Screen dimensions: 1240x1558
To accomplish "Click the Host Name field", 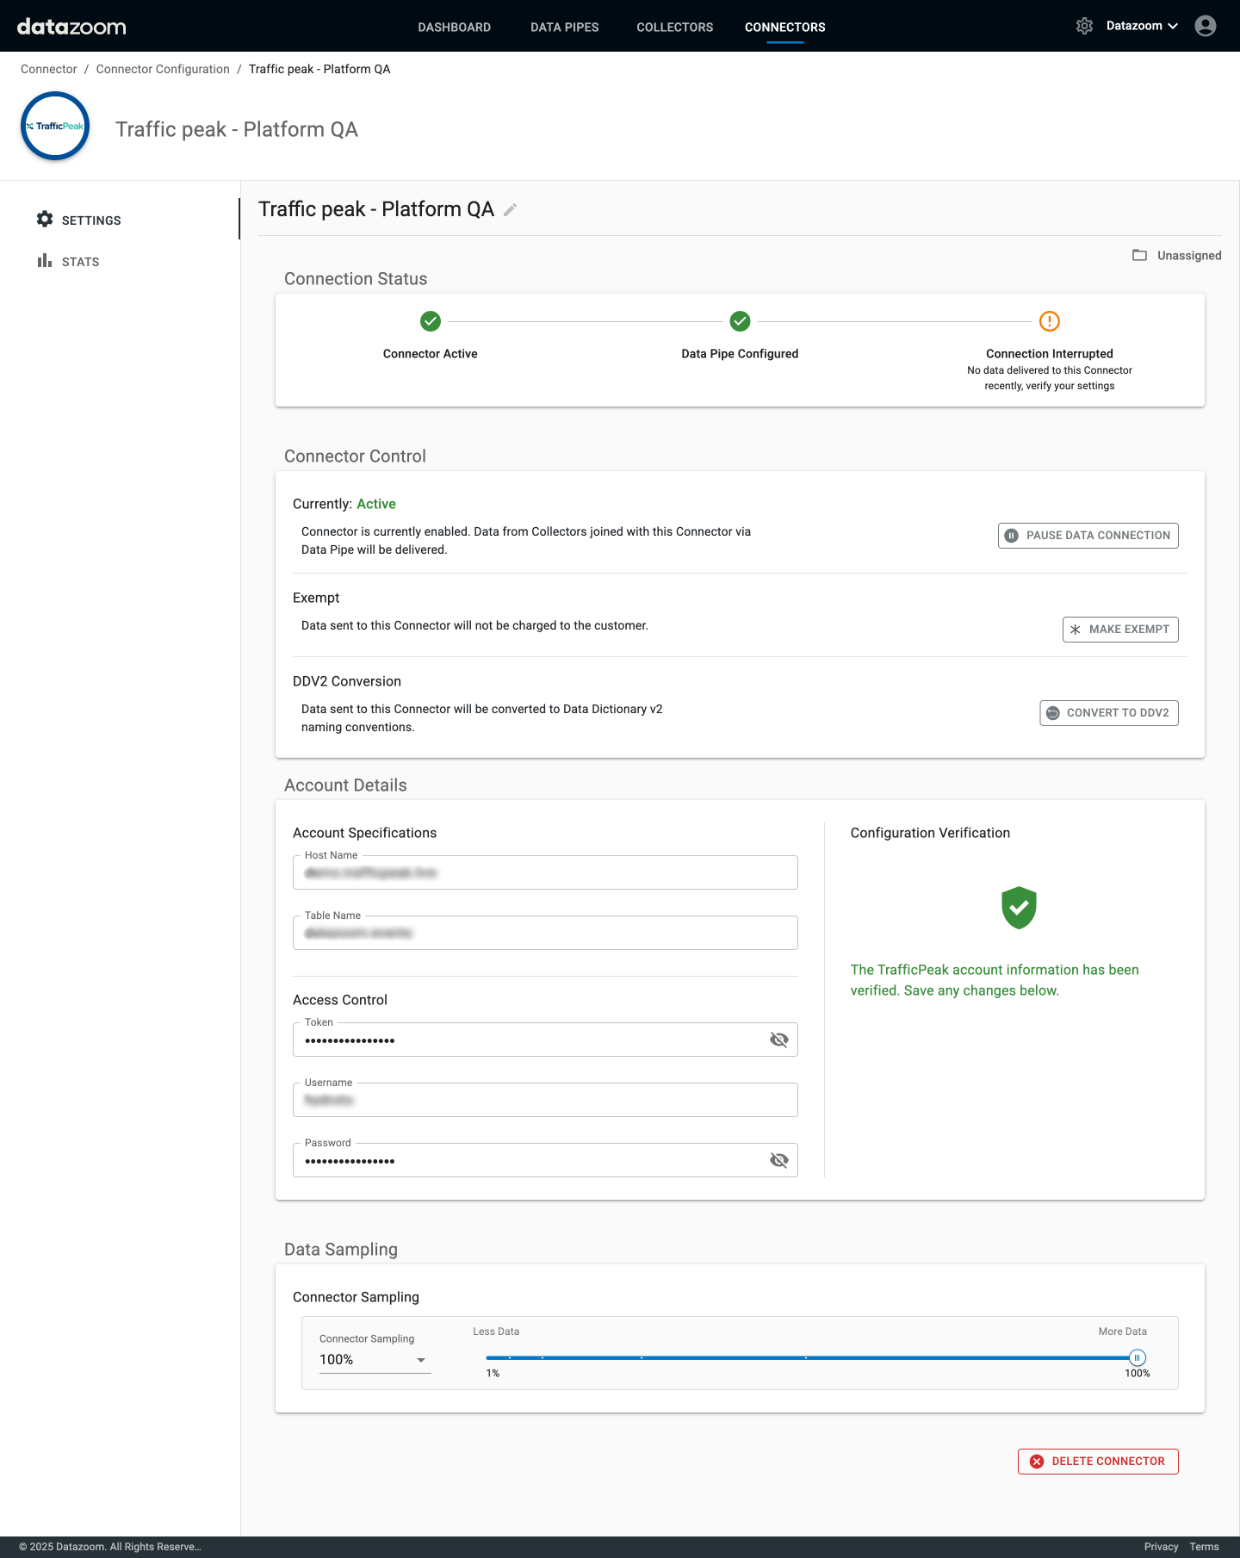I will coord(545,873).
